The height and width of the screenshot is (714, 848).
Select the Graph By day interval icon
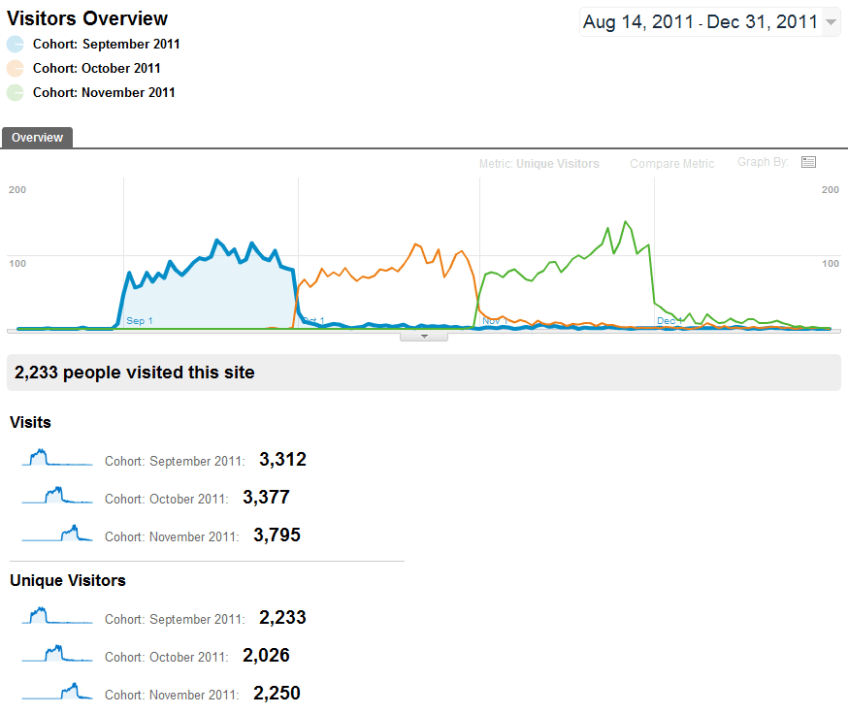[x=808, y=161]
